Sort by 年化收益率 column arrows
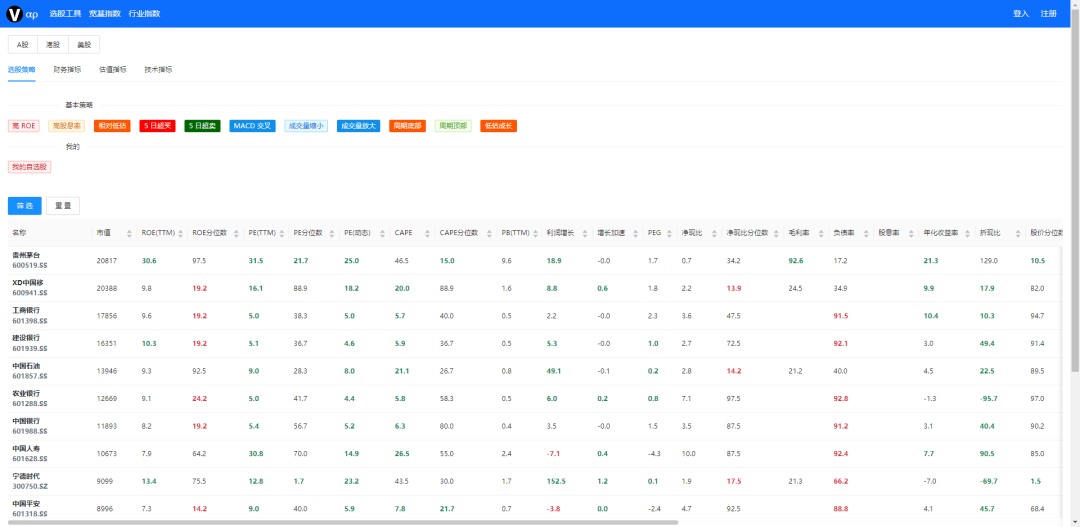 (967, 233)
